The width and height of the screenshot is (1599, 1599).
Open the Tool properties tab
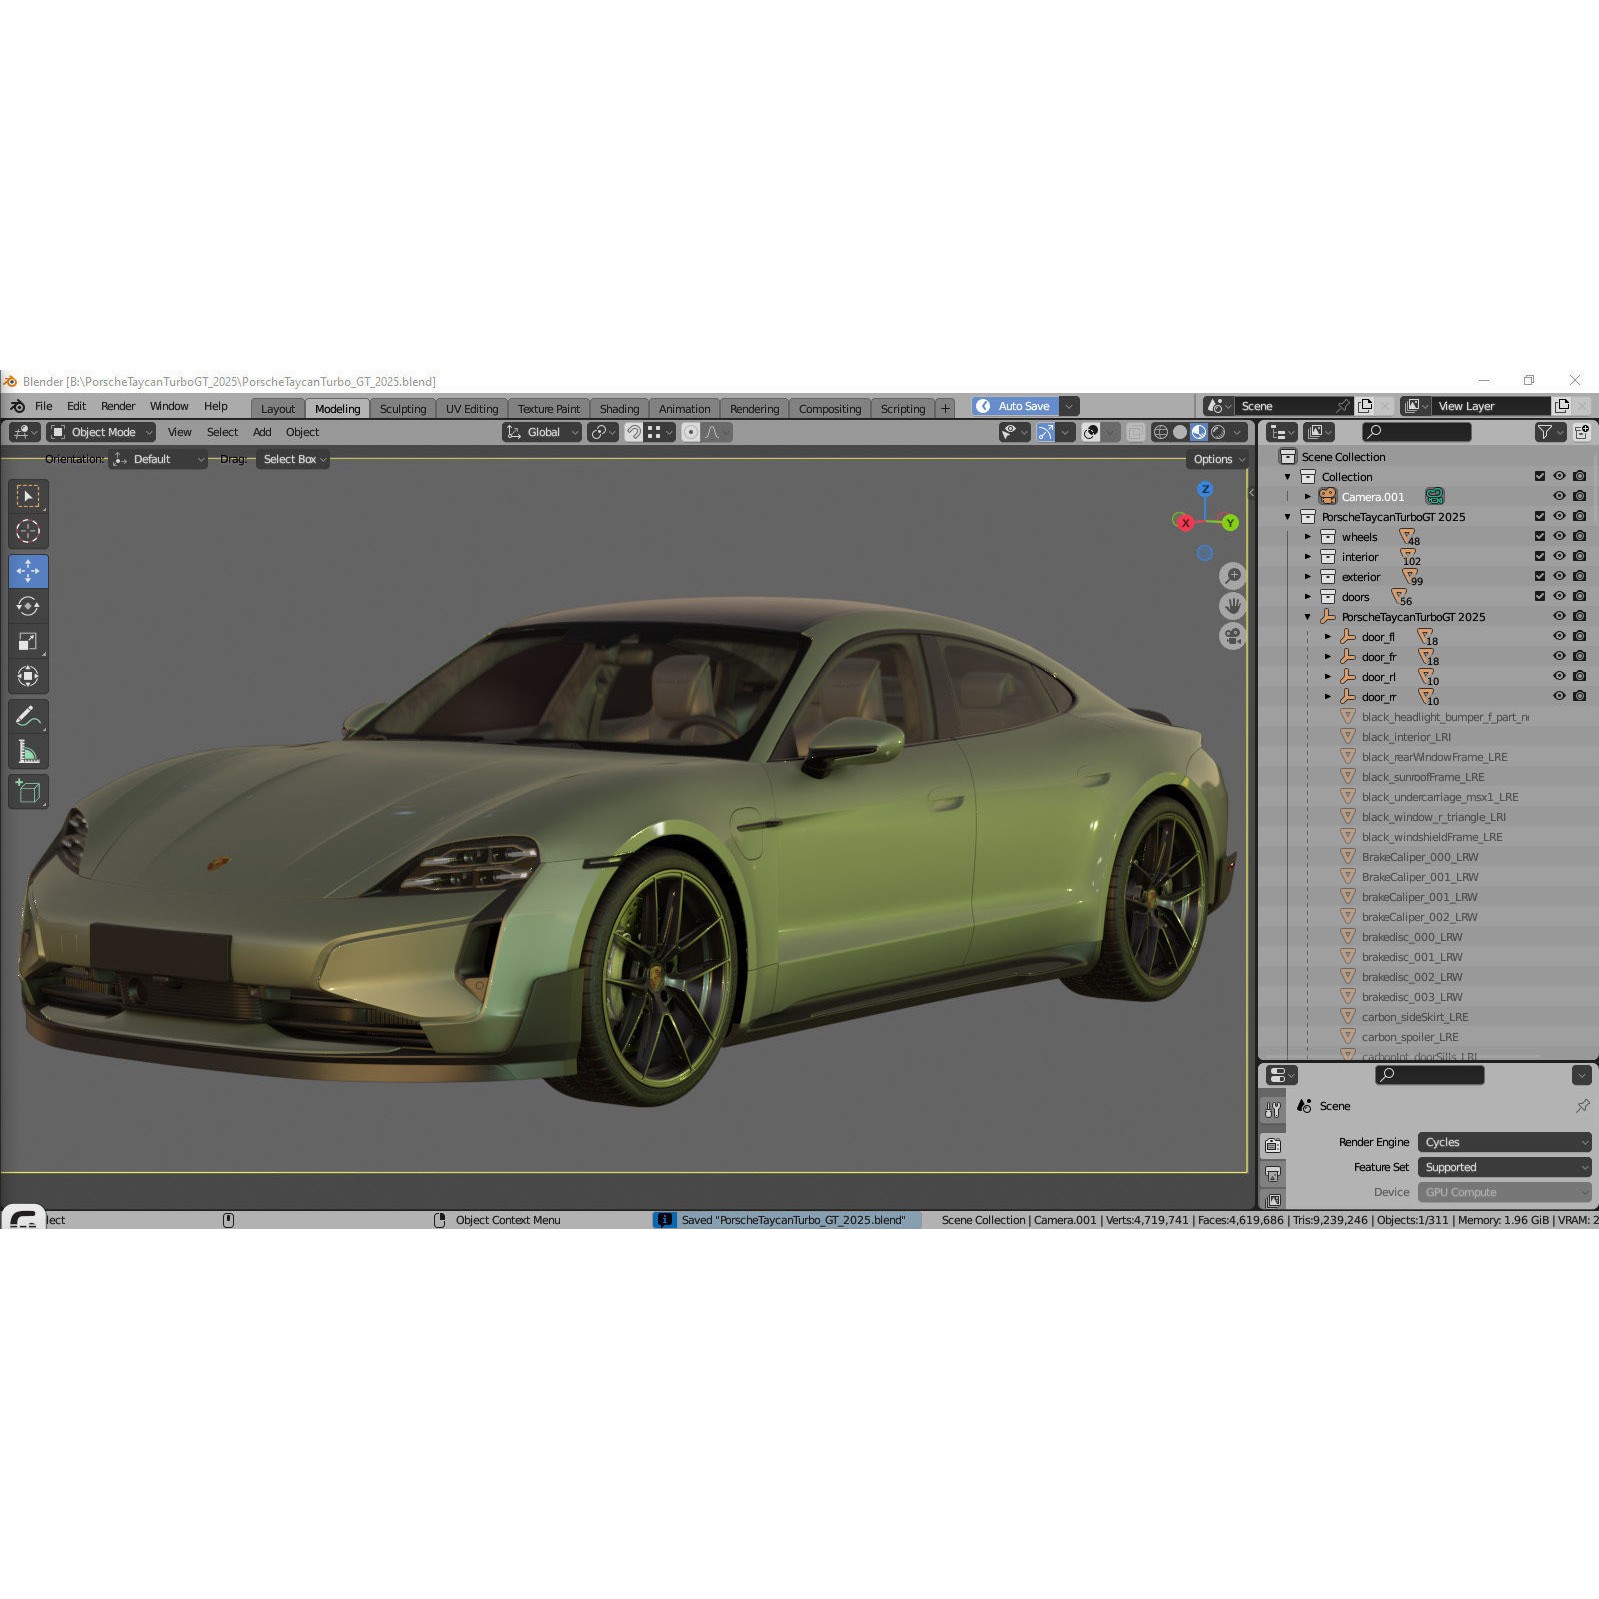pyautogui.click(x=1273, y=1109)
